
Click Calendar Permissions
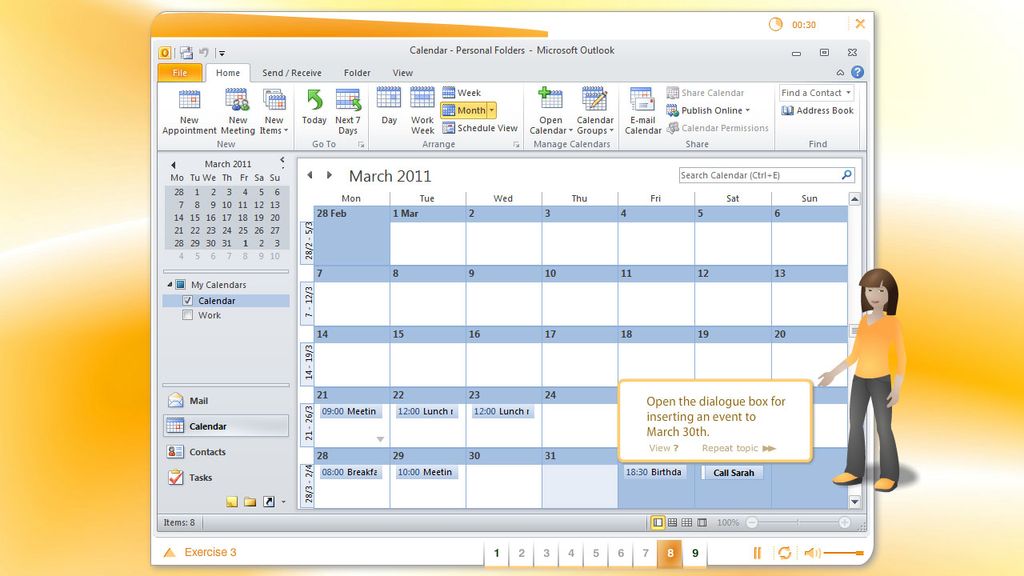(x=717, y=128)
